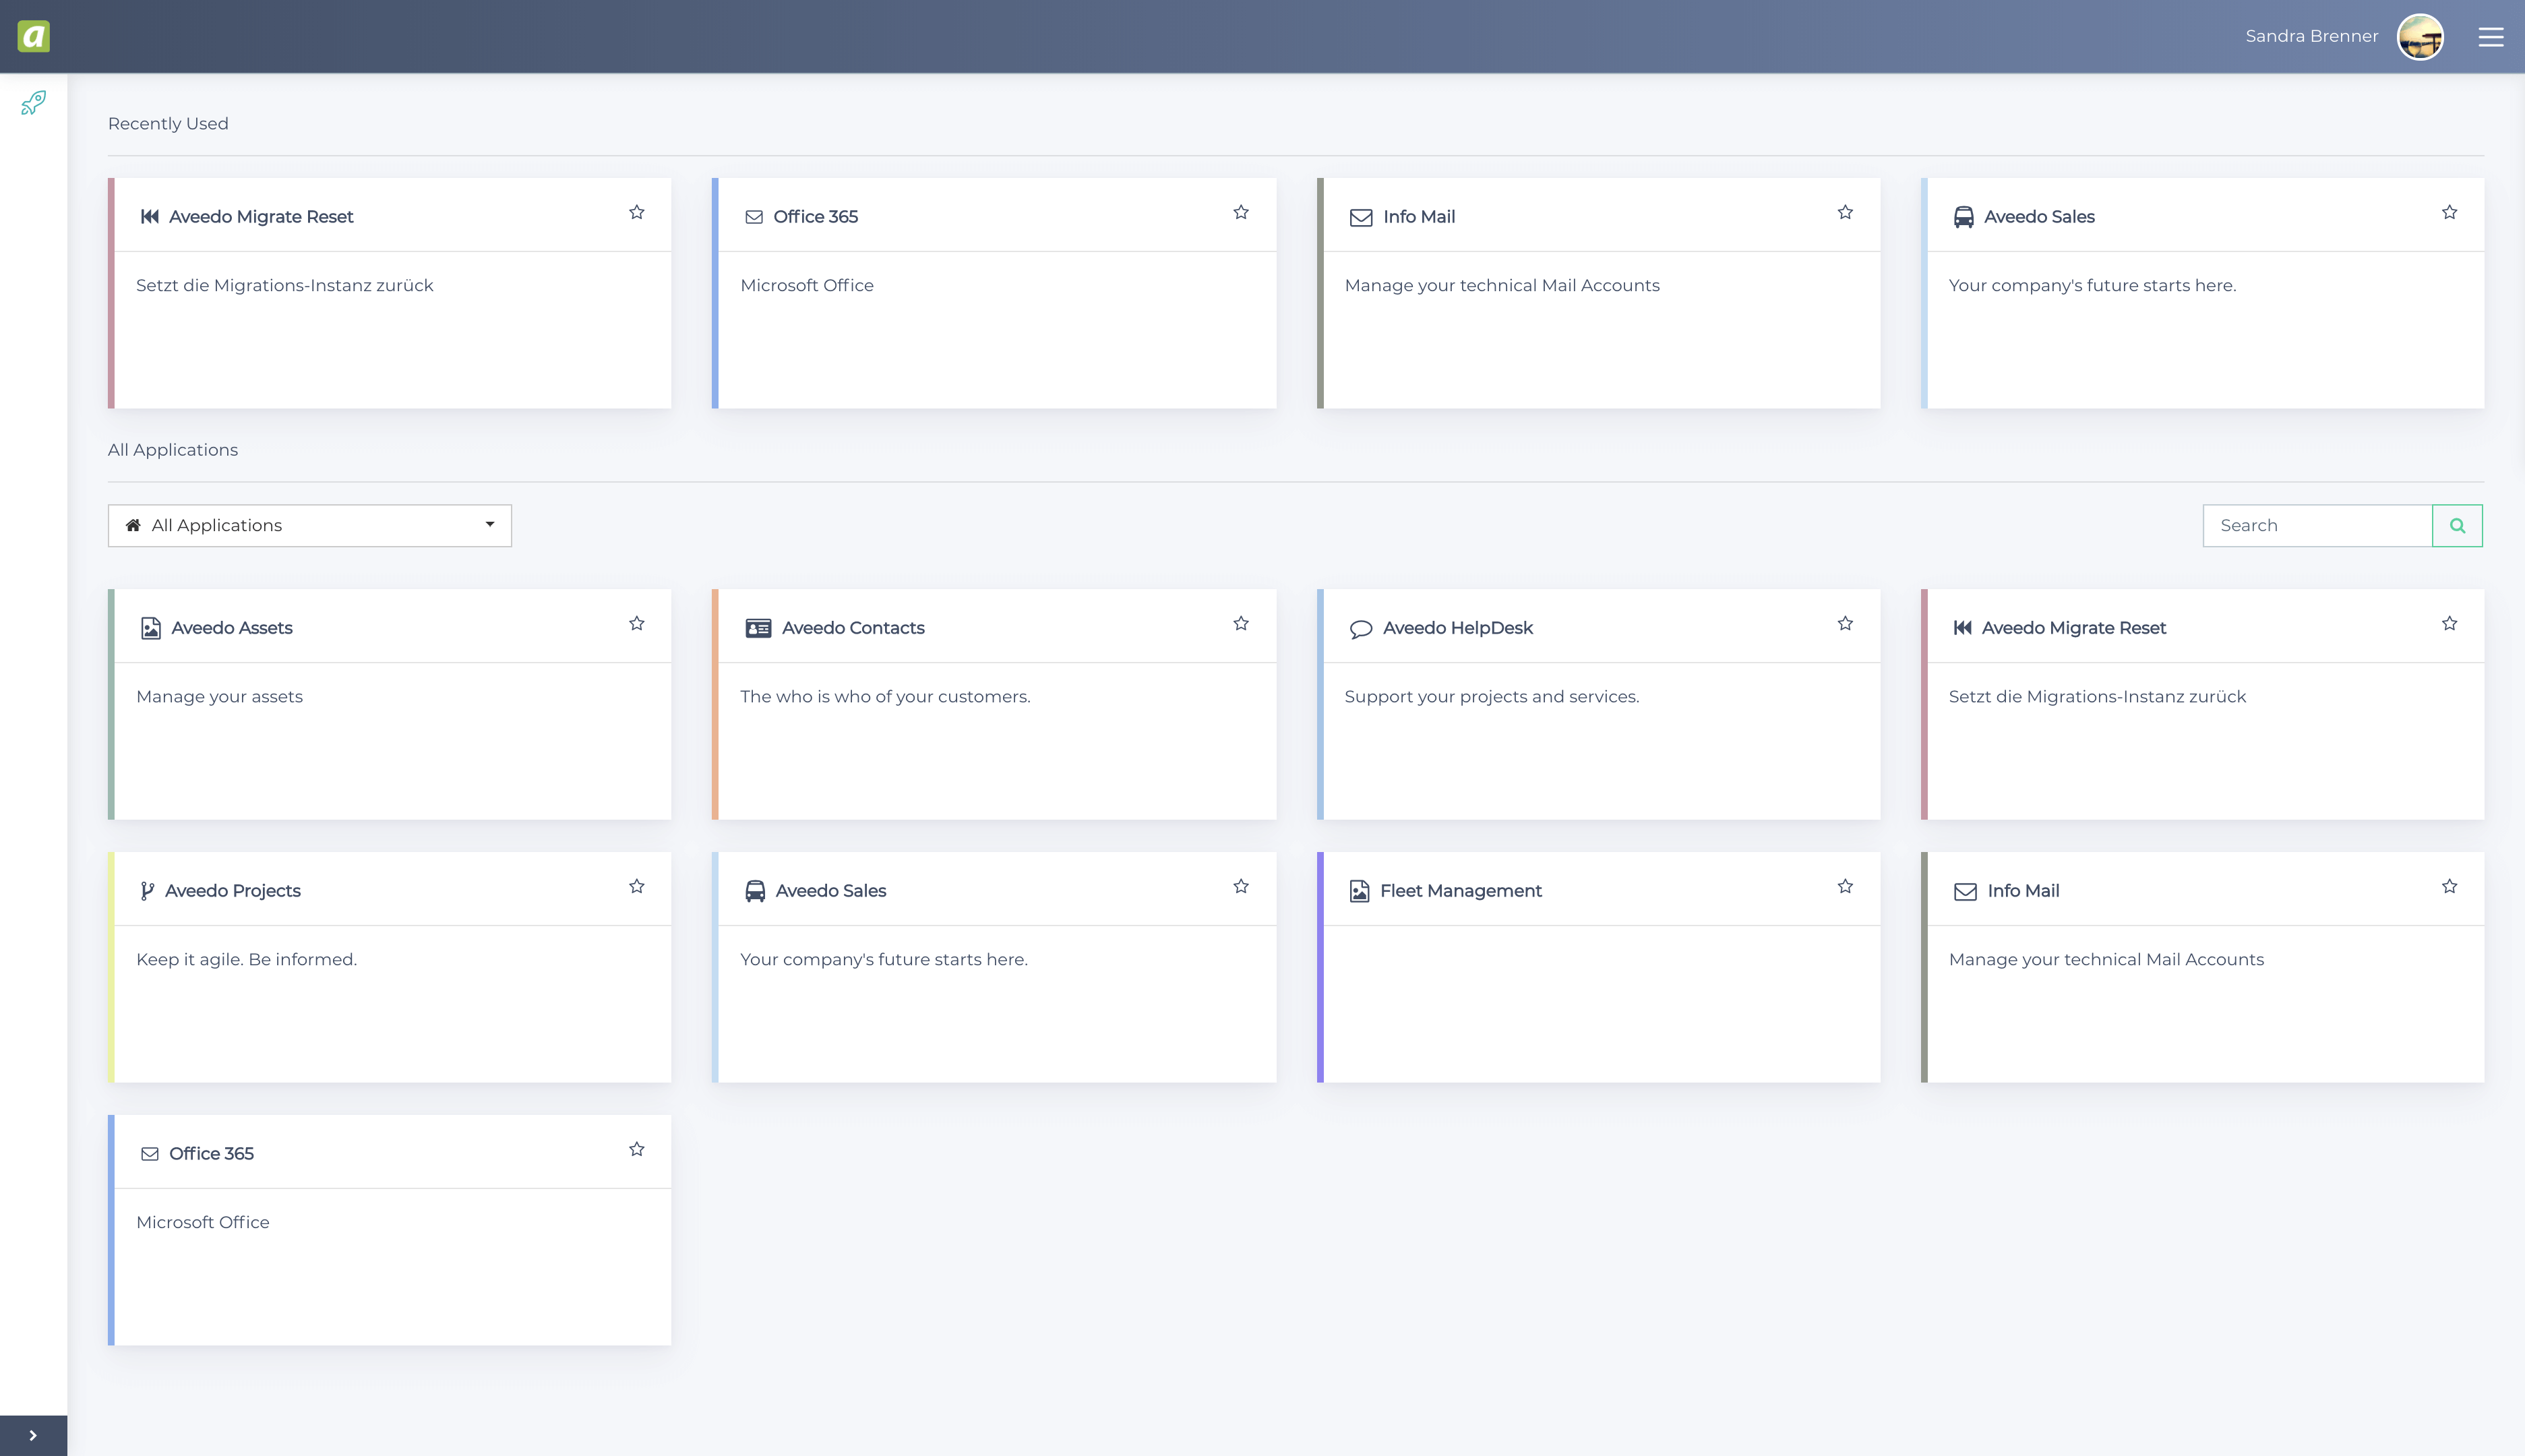The width and height of the screenshot is (2525, 1456).
Task: Open Aveedo Migrate Reset title in Recently Used
Action: [x=261, y=217]
